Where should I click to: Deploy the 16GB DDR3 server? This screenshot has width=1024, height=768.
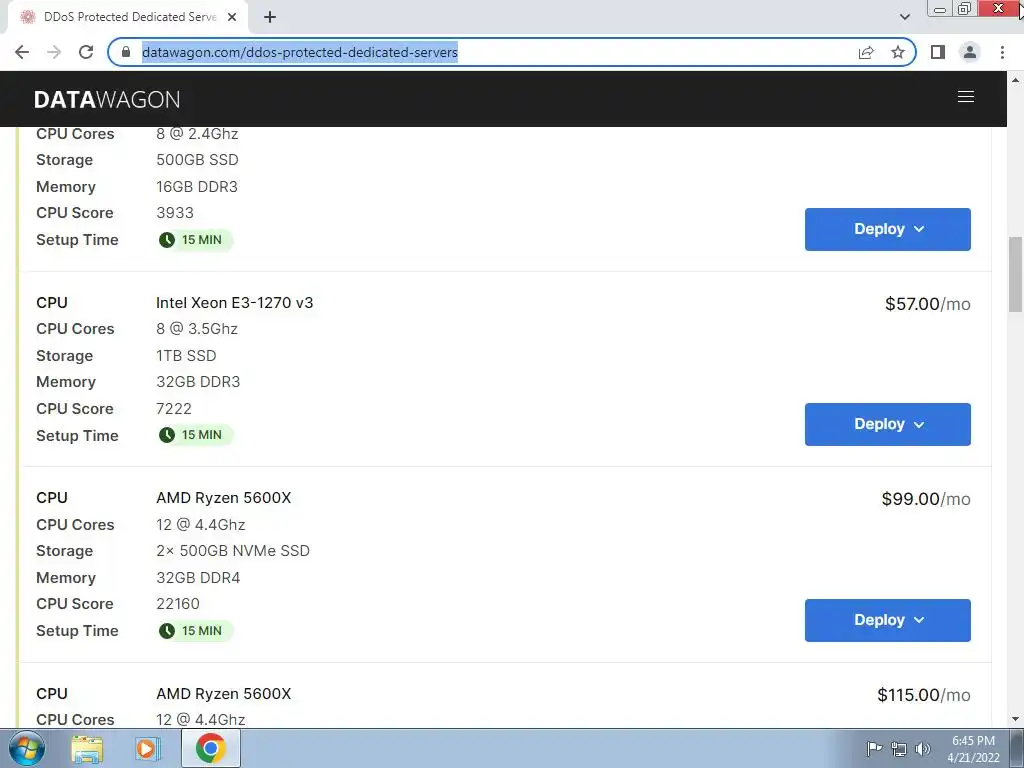pyautogui.click(x=888, y=229)
